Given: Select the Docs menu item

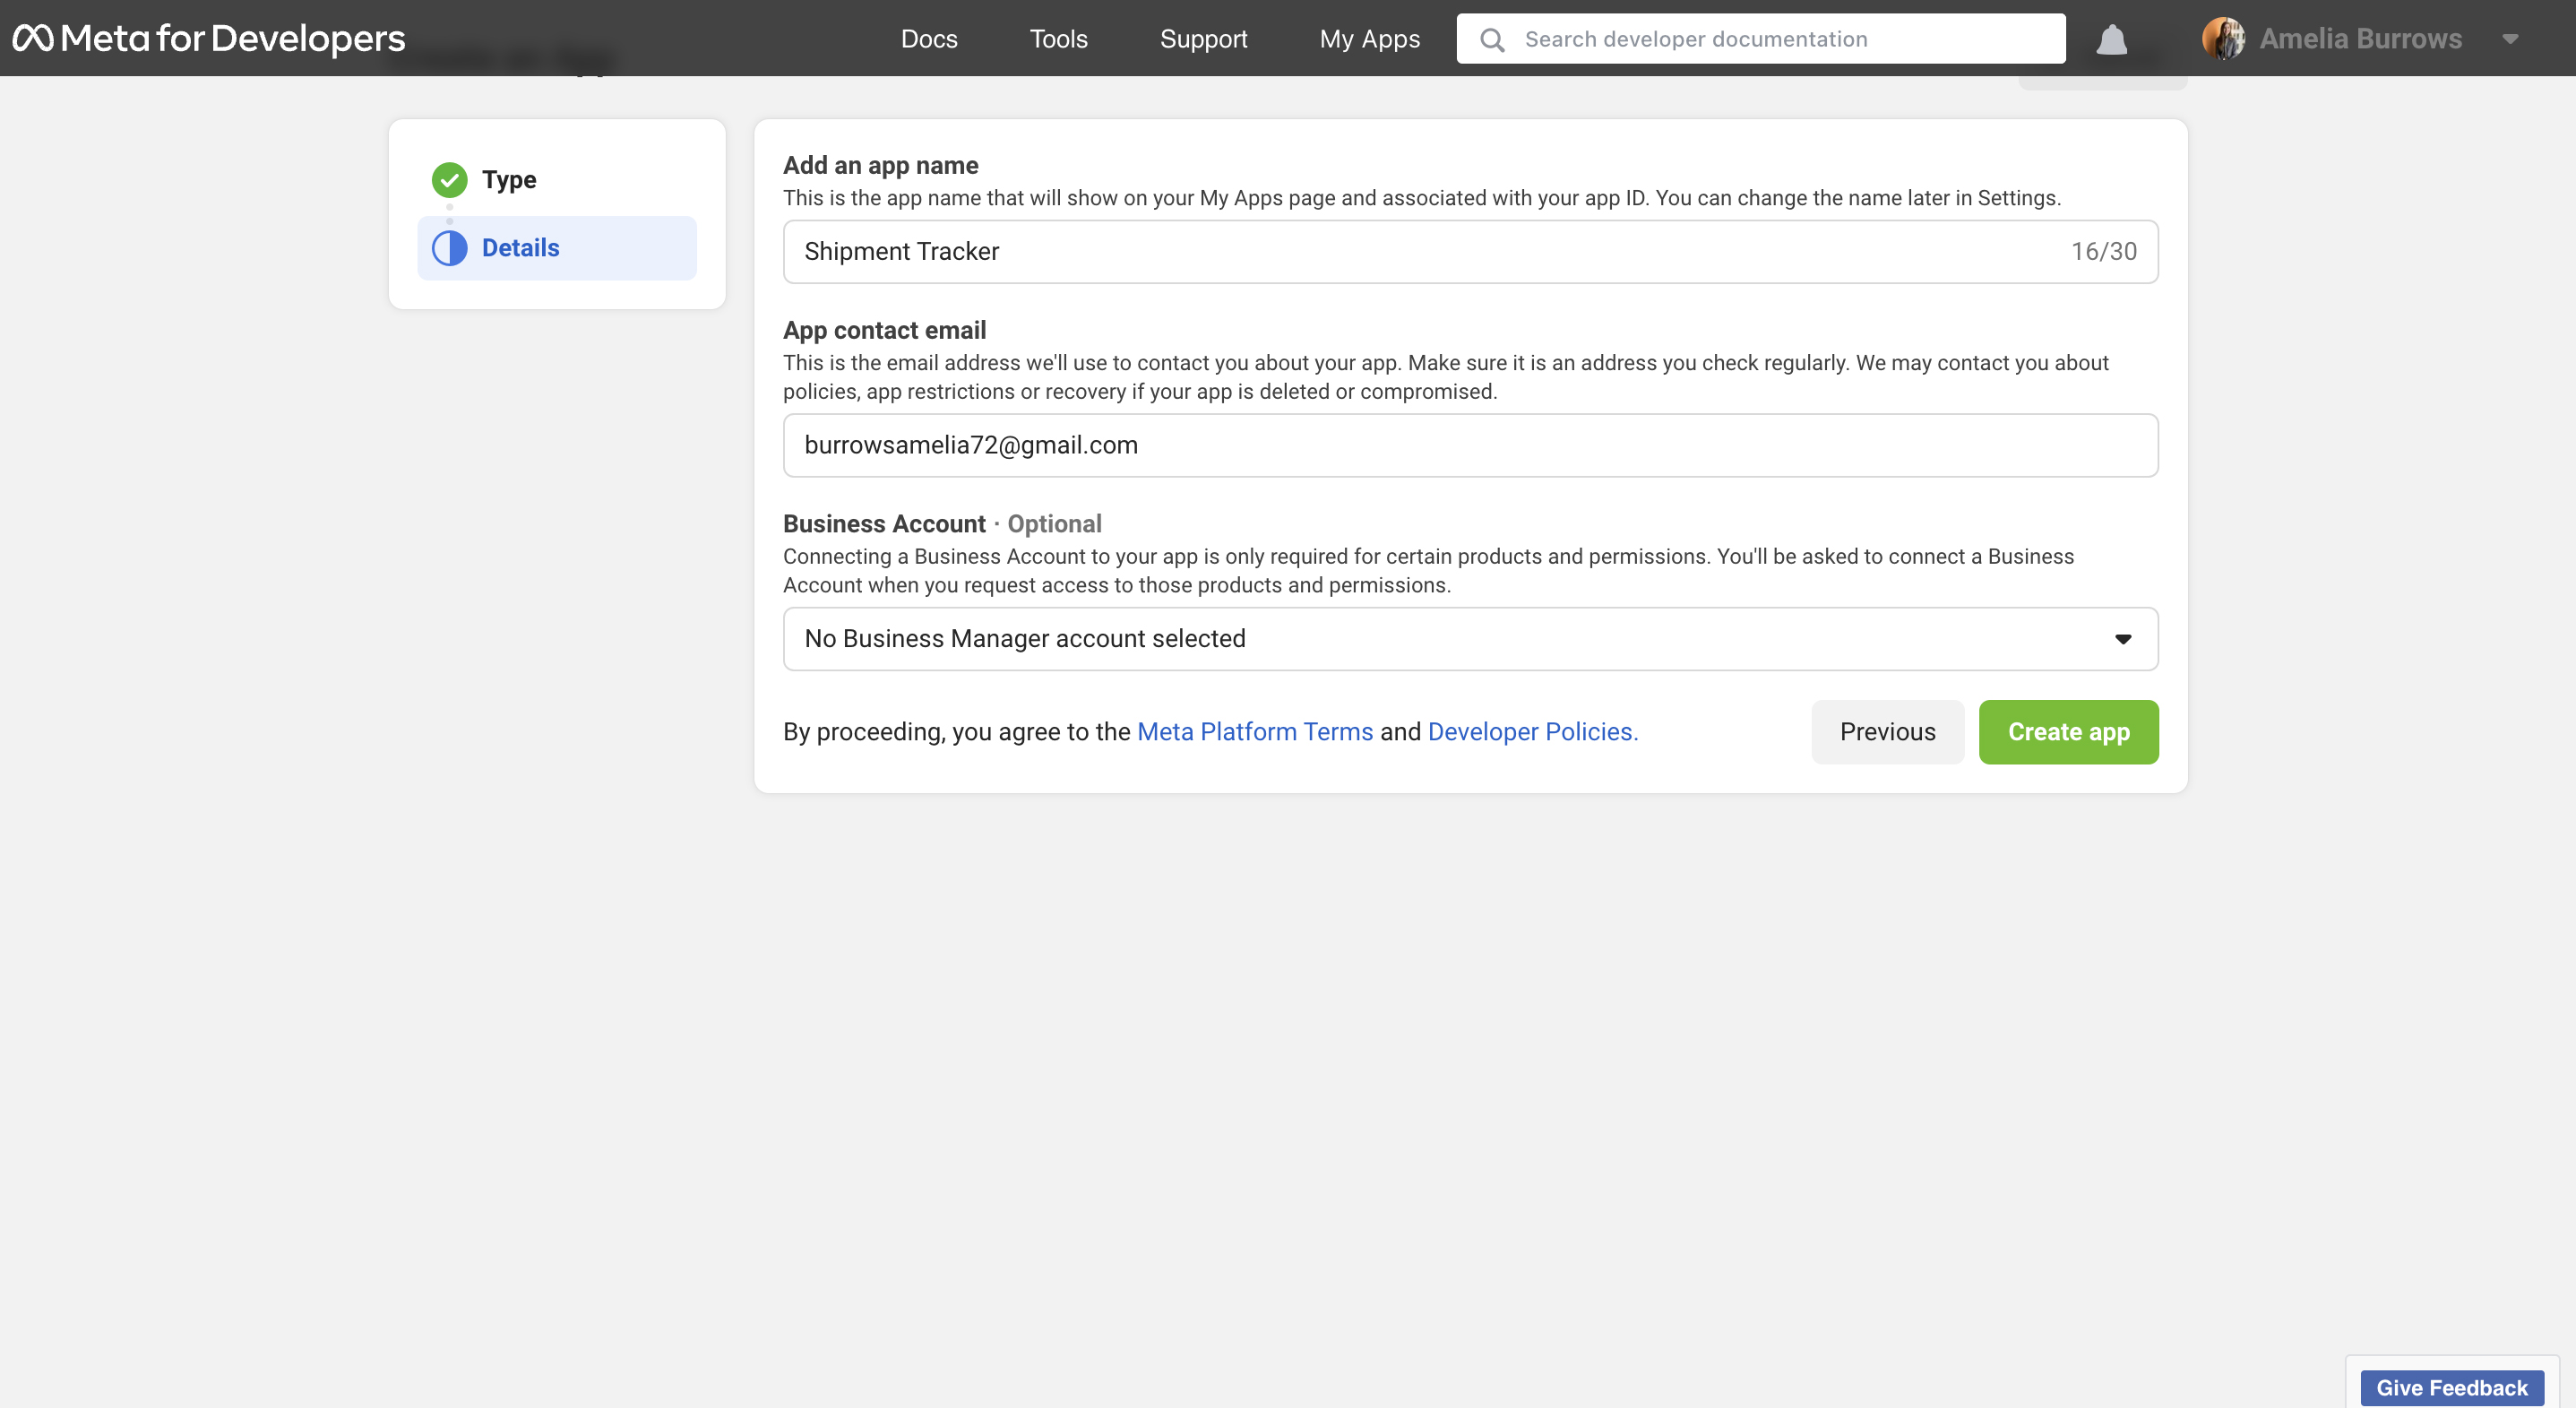Looking at the screenshot, I should click(x=928, y=39).
